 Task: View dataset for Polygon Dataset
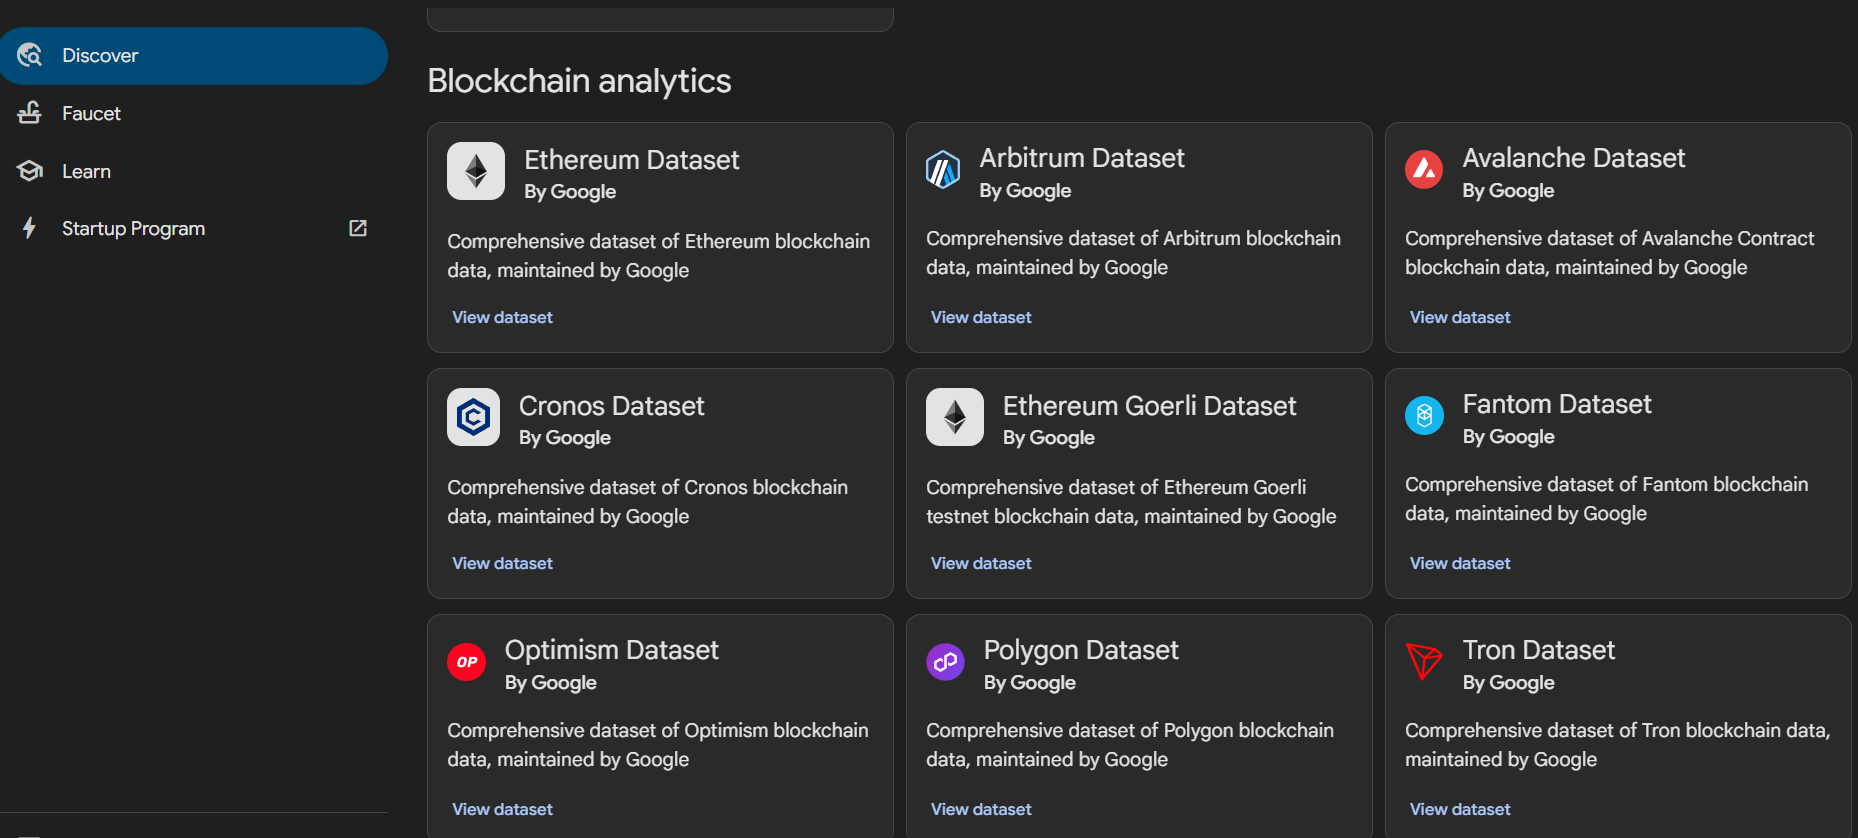tap(981, 809)
